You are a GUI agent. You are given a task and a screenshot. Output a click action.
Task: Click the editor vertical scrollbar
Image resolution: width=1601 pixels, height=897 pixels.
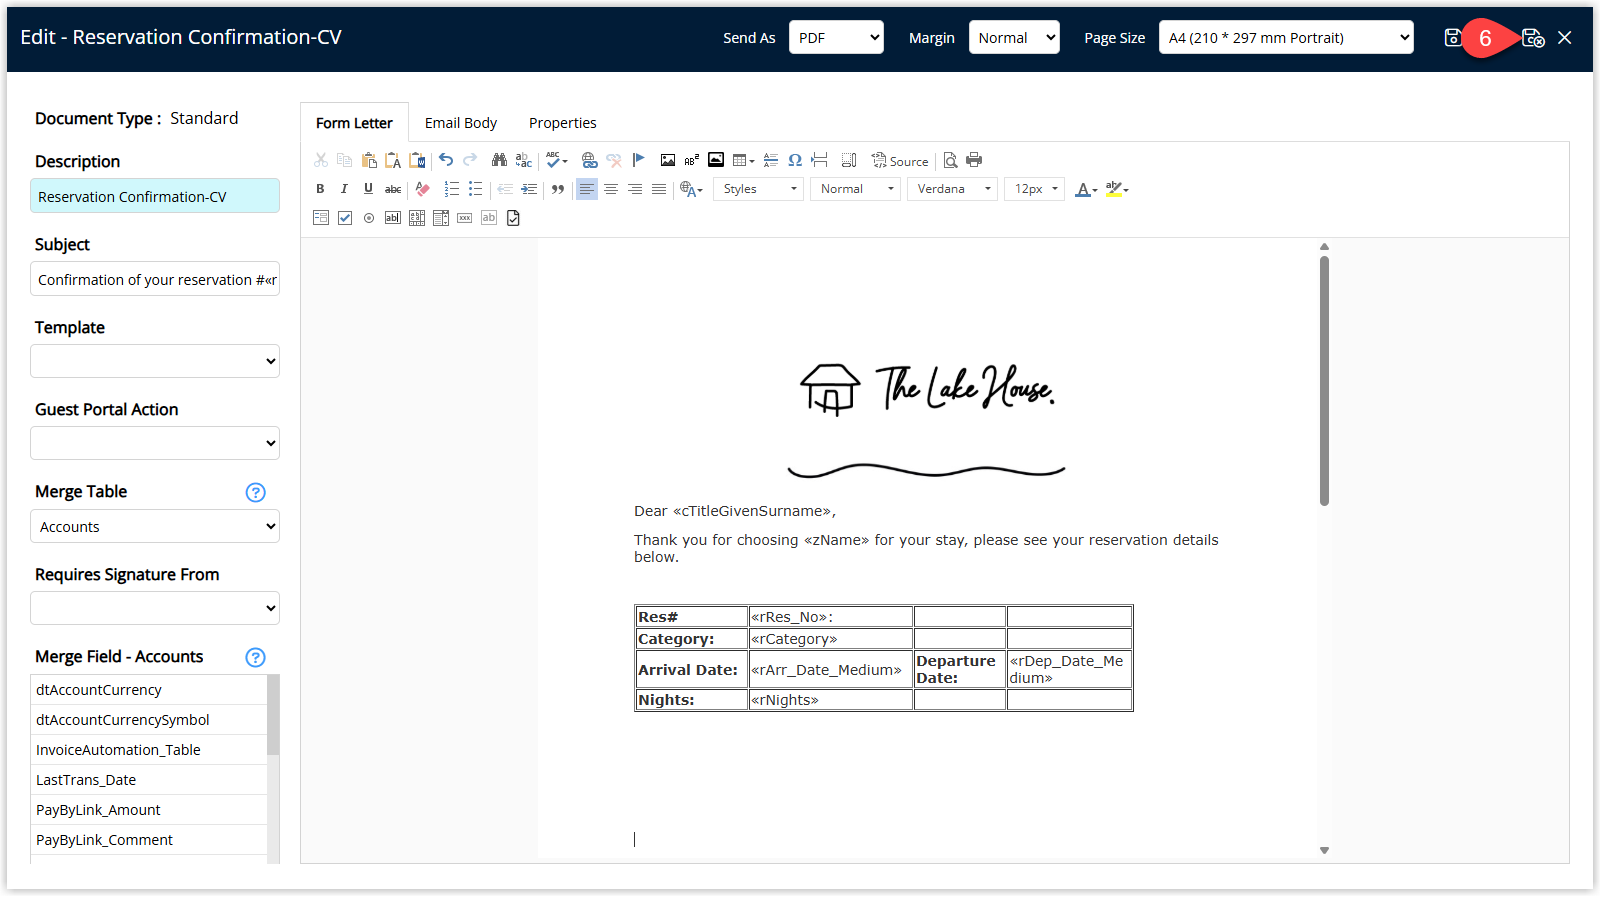[x=1324, y=380]
